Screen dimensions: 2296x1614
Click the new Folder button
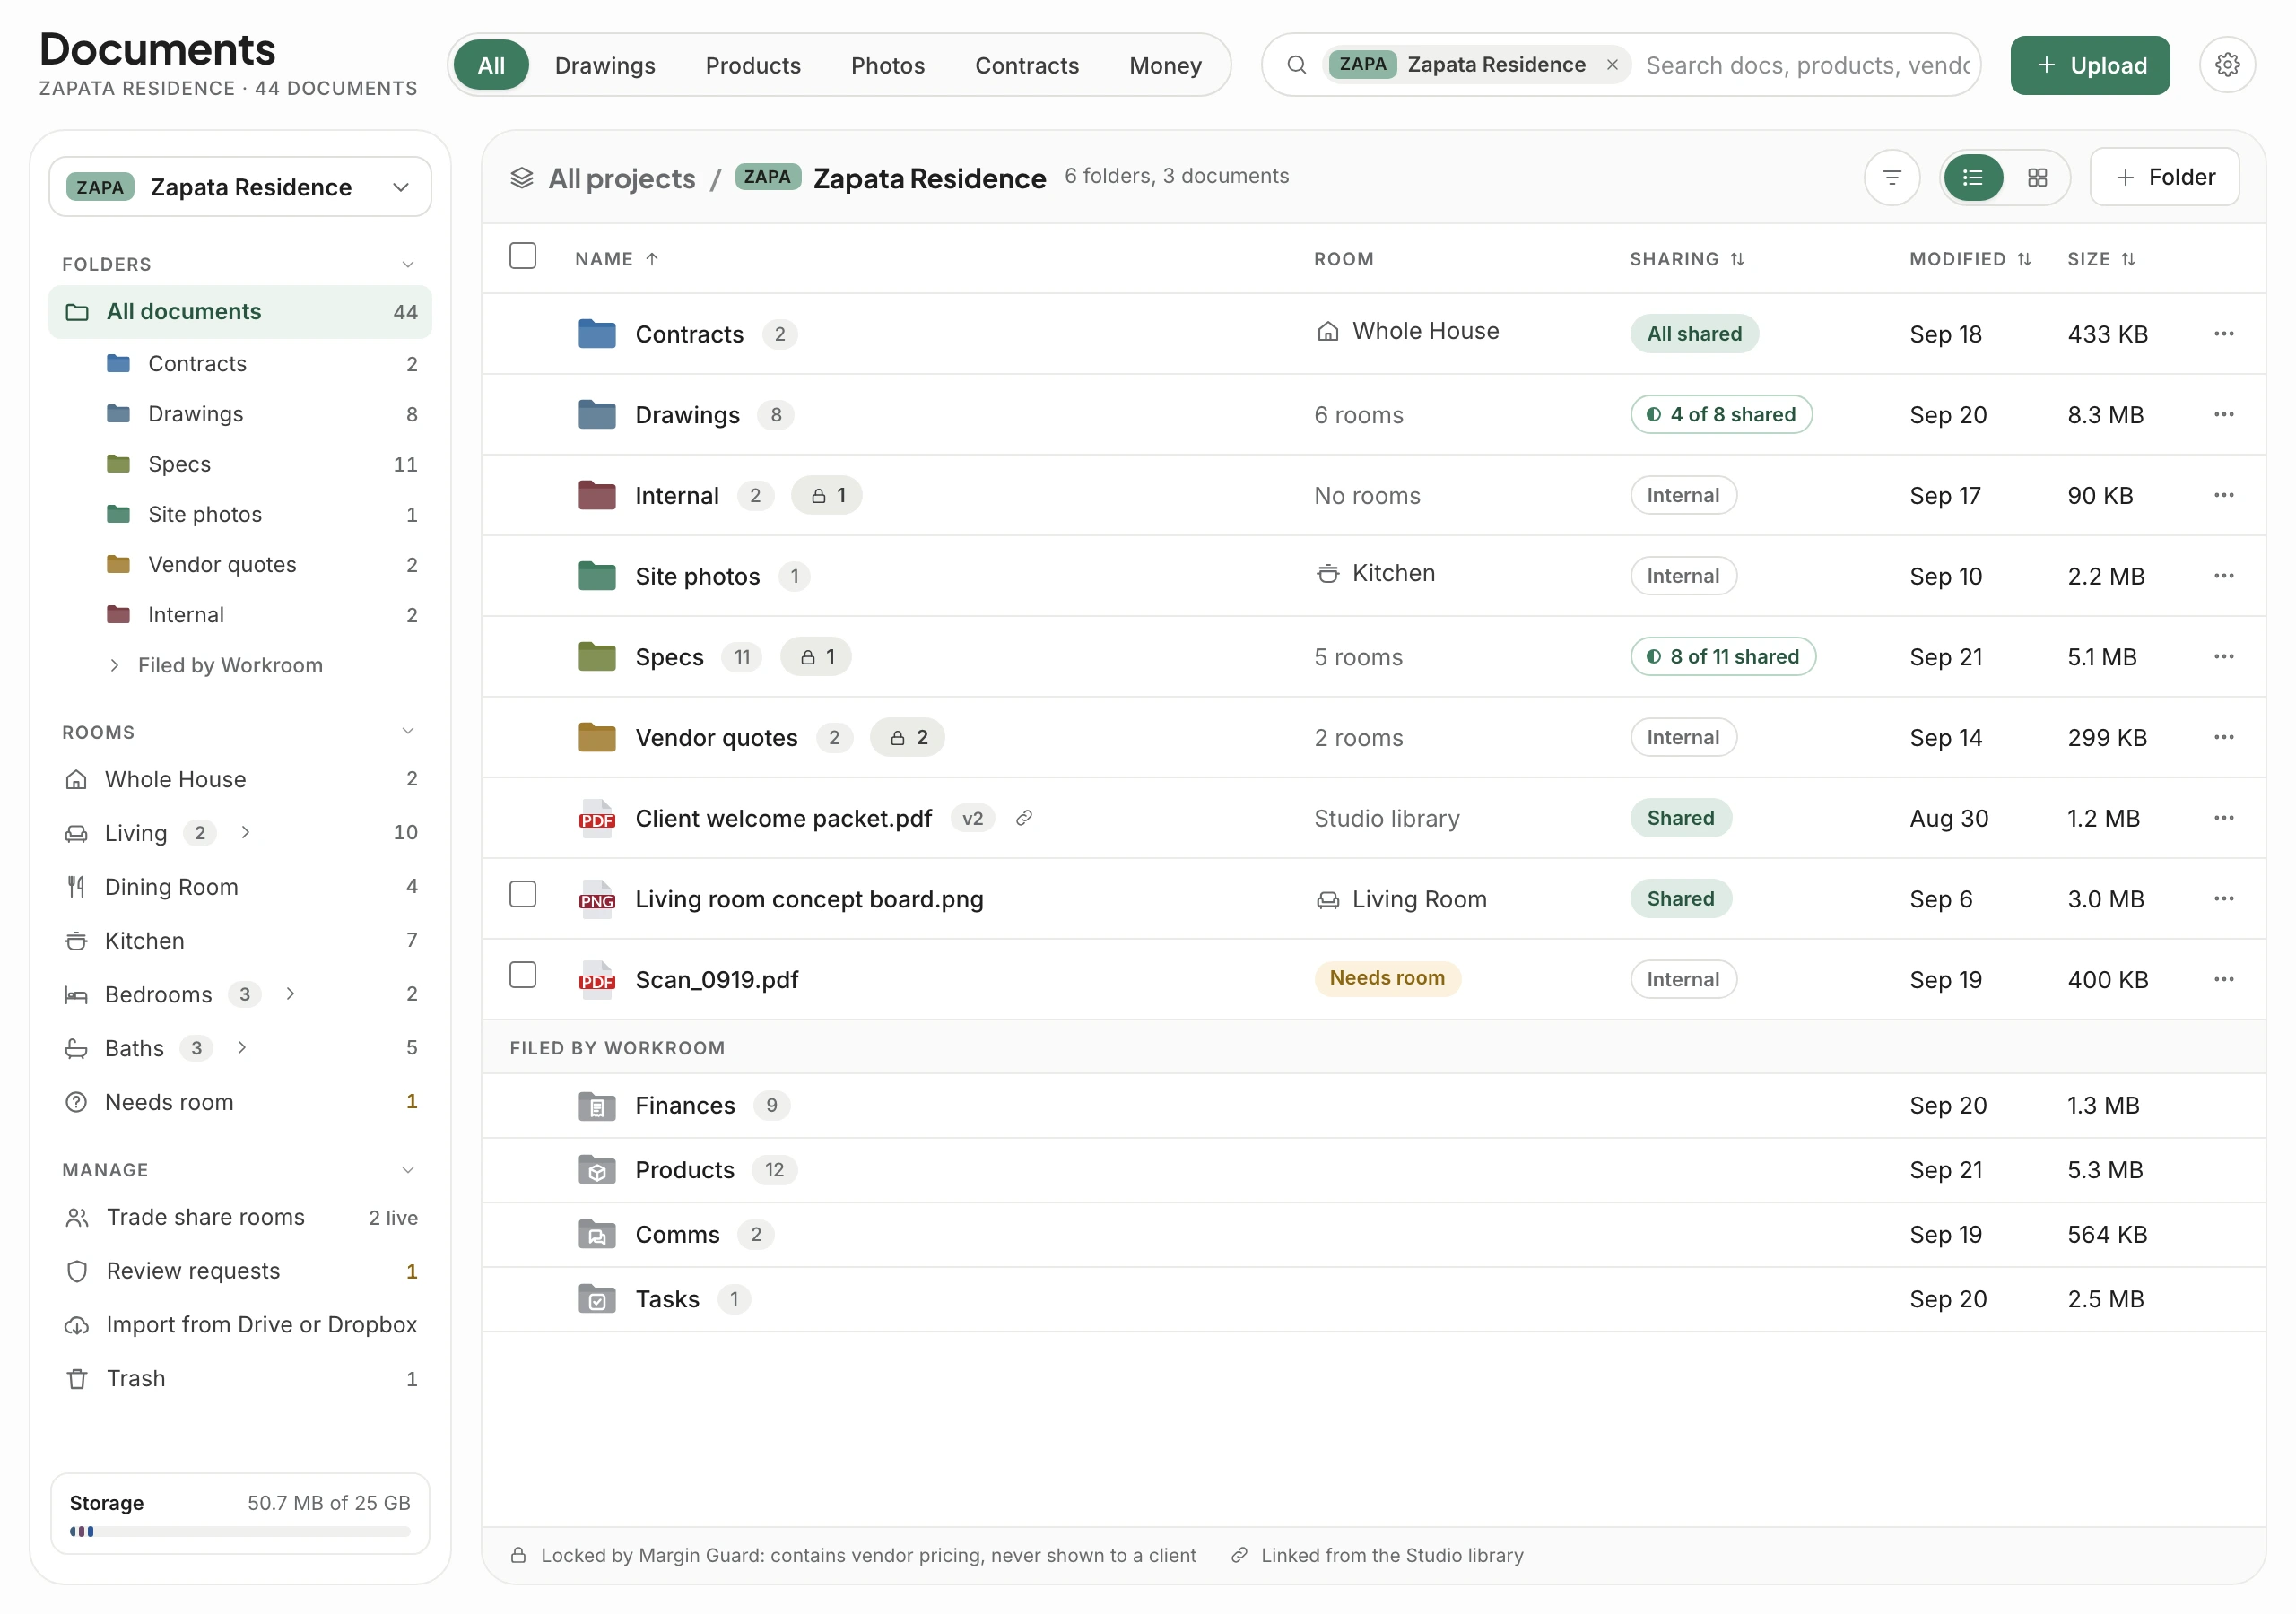click(x=2164, y=178)
